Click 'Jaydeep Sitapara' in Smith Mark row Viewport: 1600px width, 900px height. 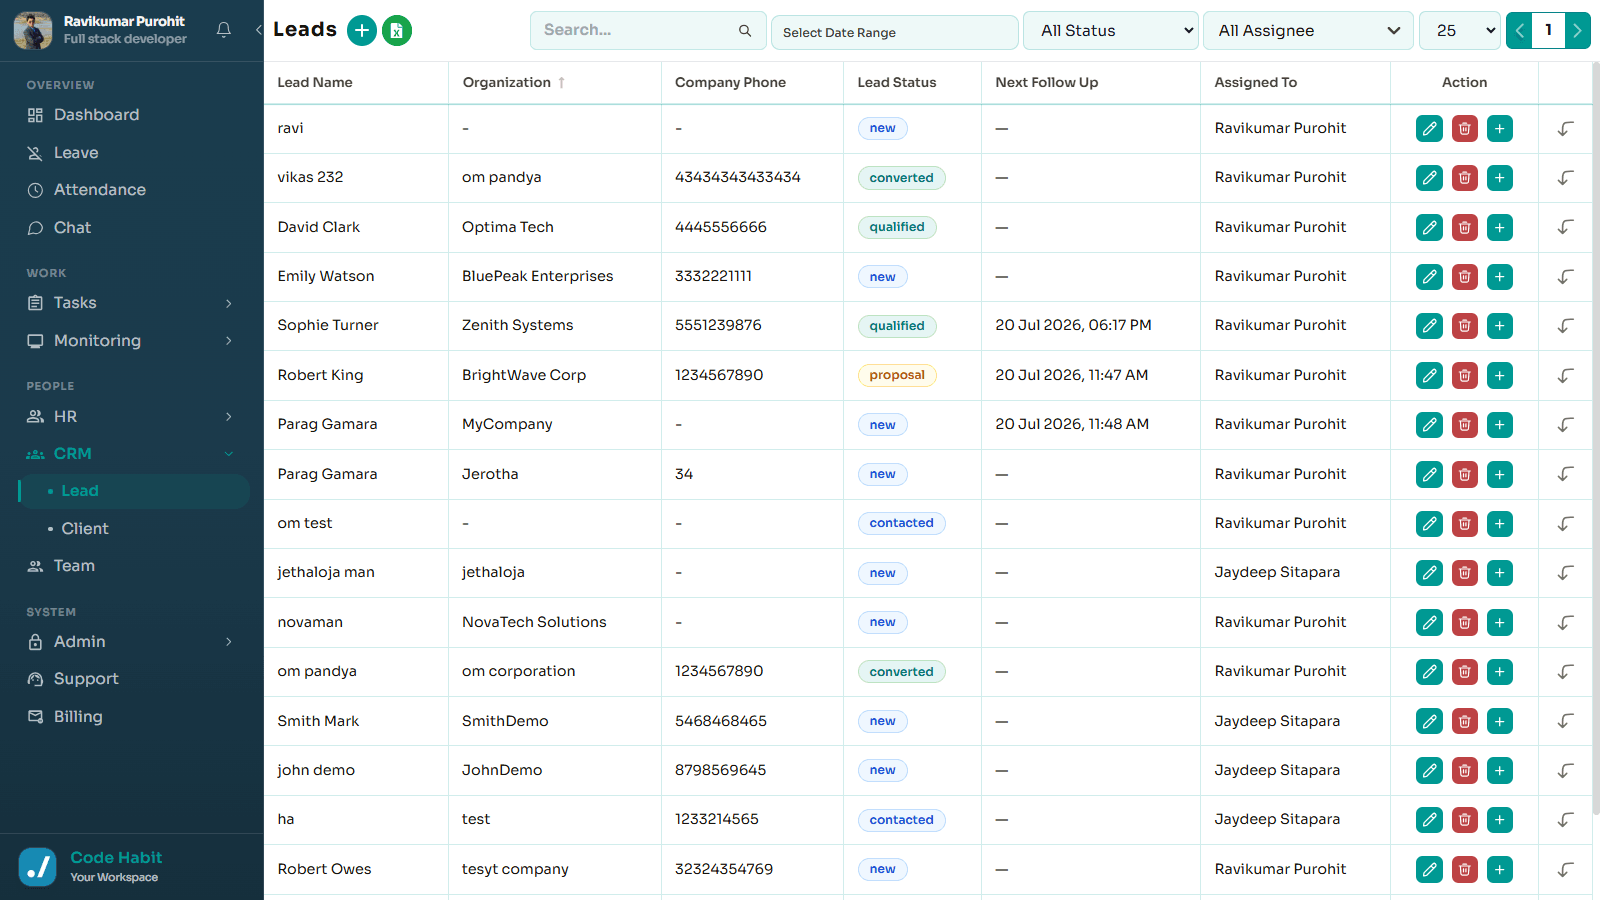click(x=1277, y=722)
